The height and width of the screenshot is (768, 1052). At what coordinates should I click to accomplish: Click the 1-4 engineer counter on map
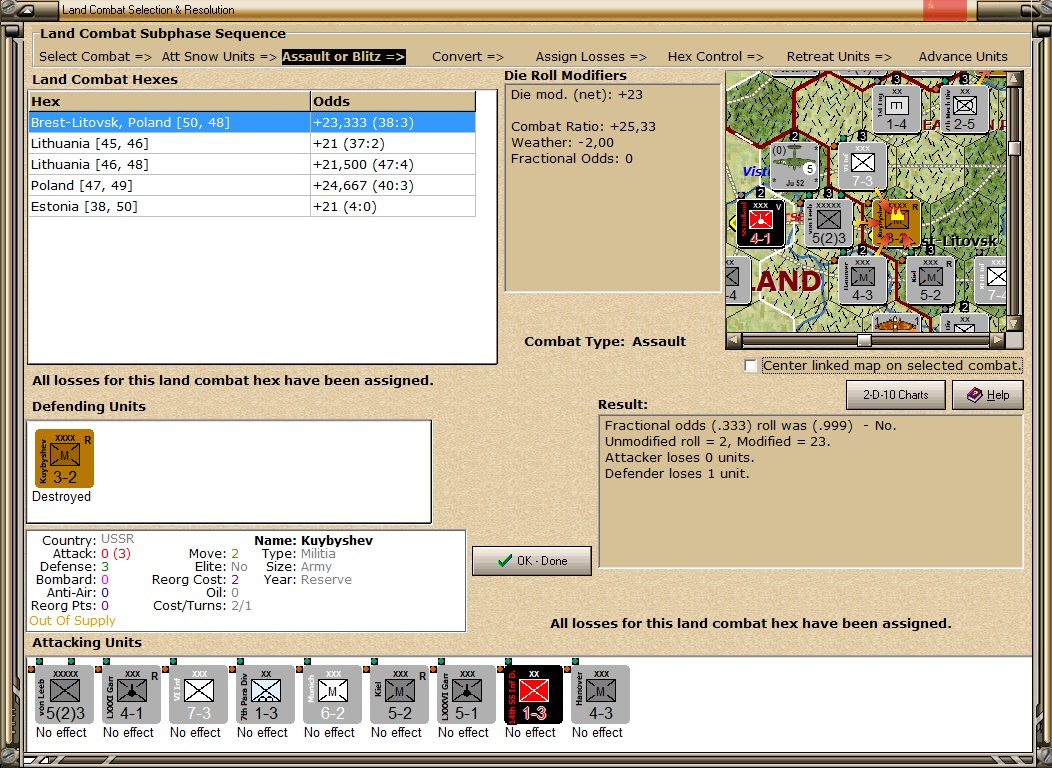click(896, 109)
